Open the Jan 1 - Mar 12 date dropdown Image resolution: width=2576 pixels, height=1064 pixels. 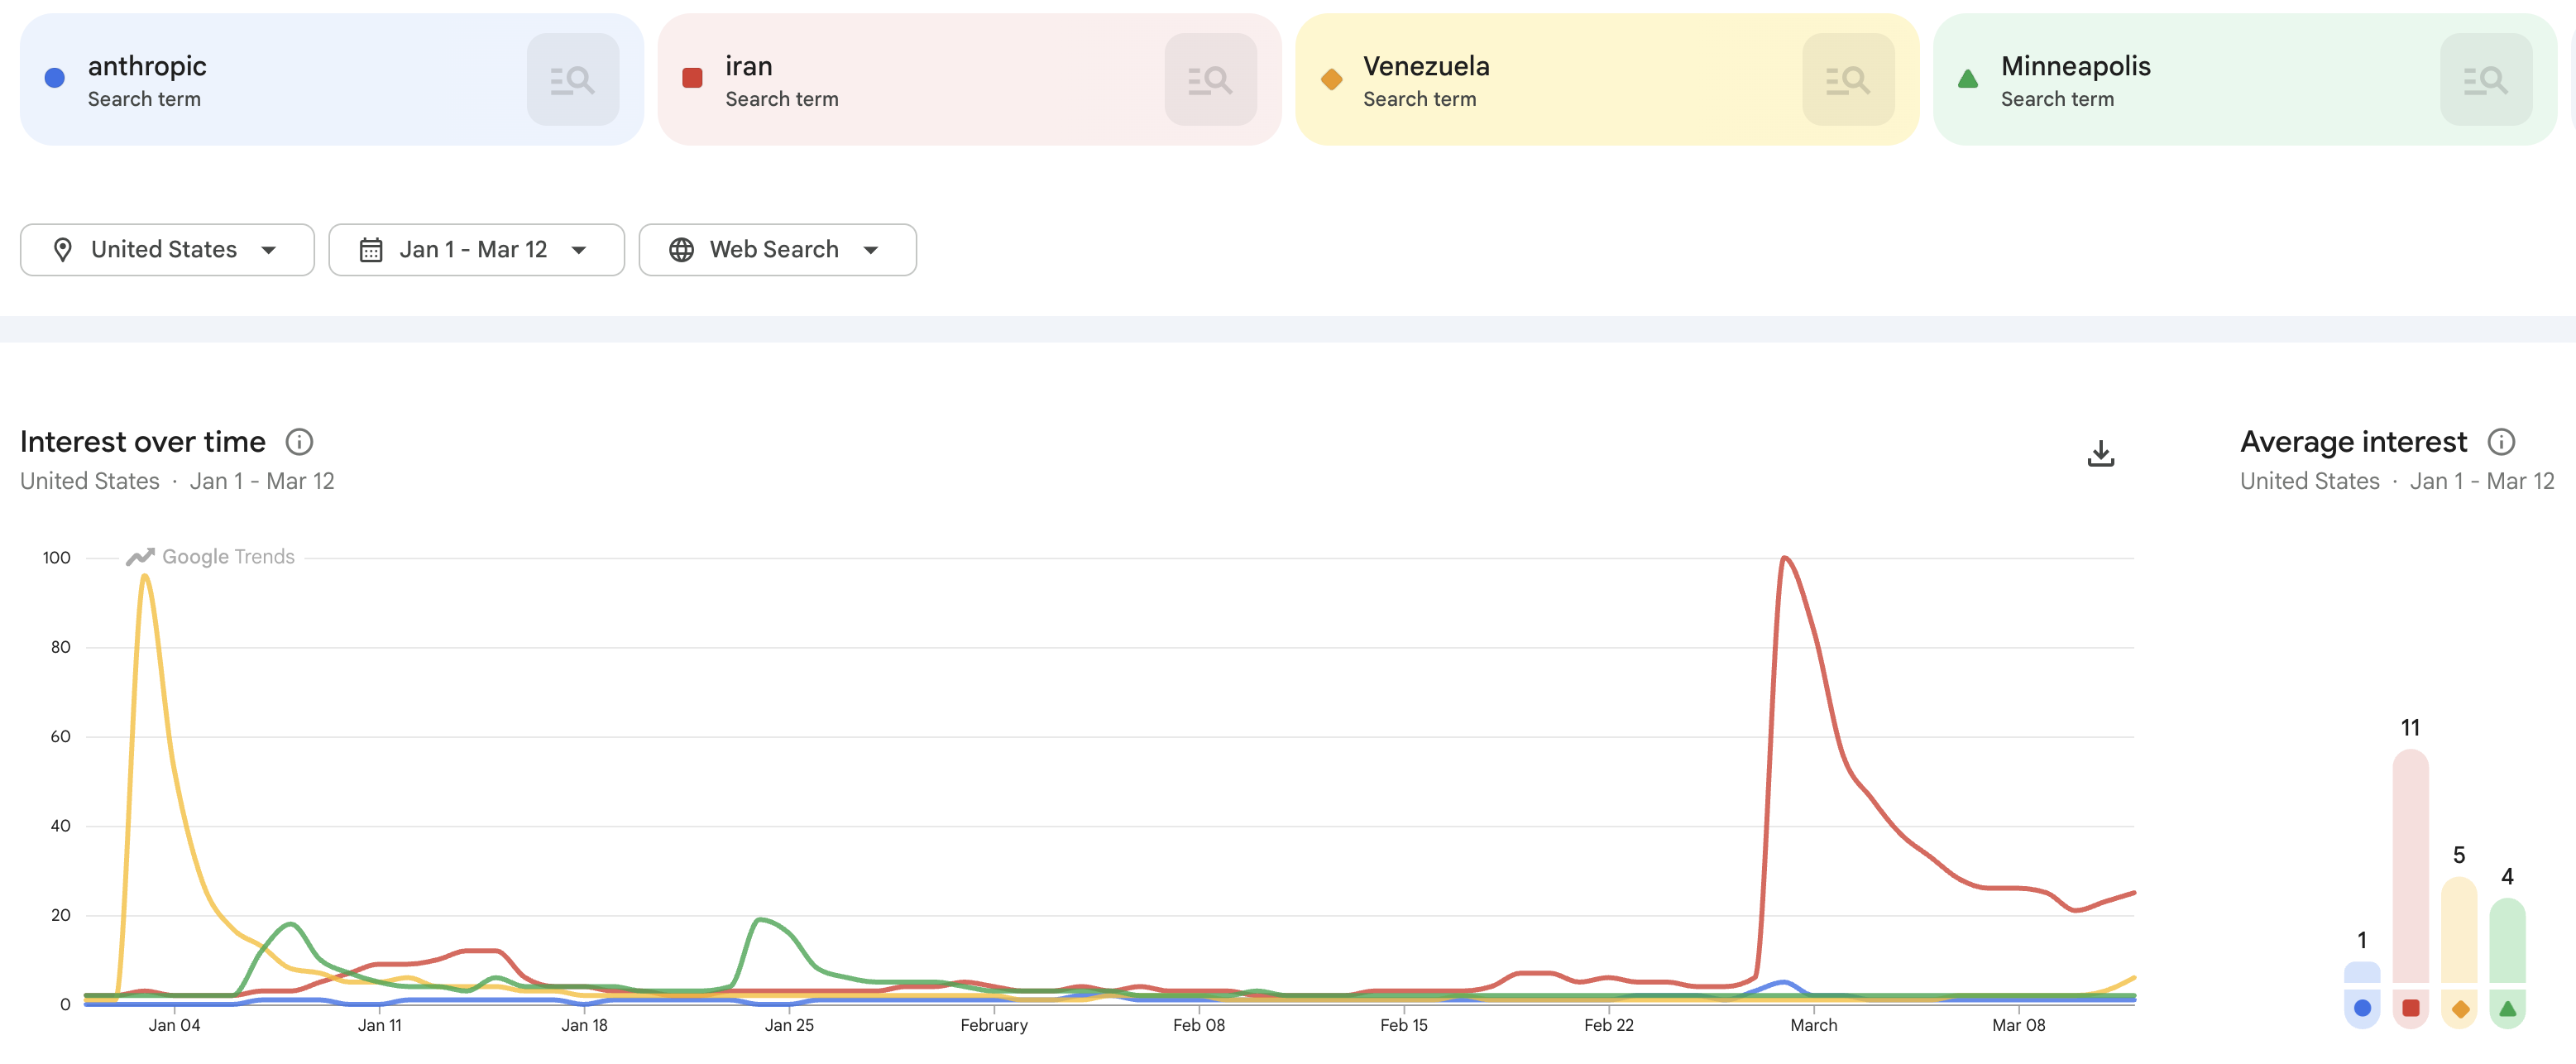[476, 250]
